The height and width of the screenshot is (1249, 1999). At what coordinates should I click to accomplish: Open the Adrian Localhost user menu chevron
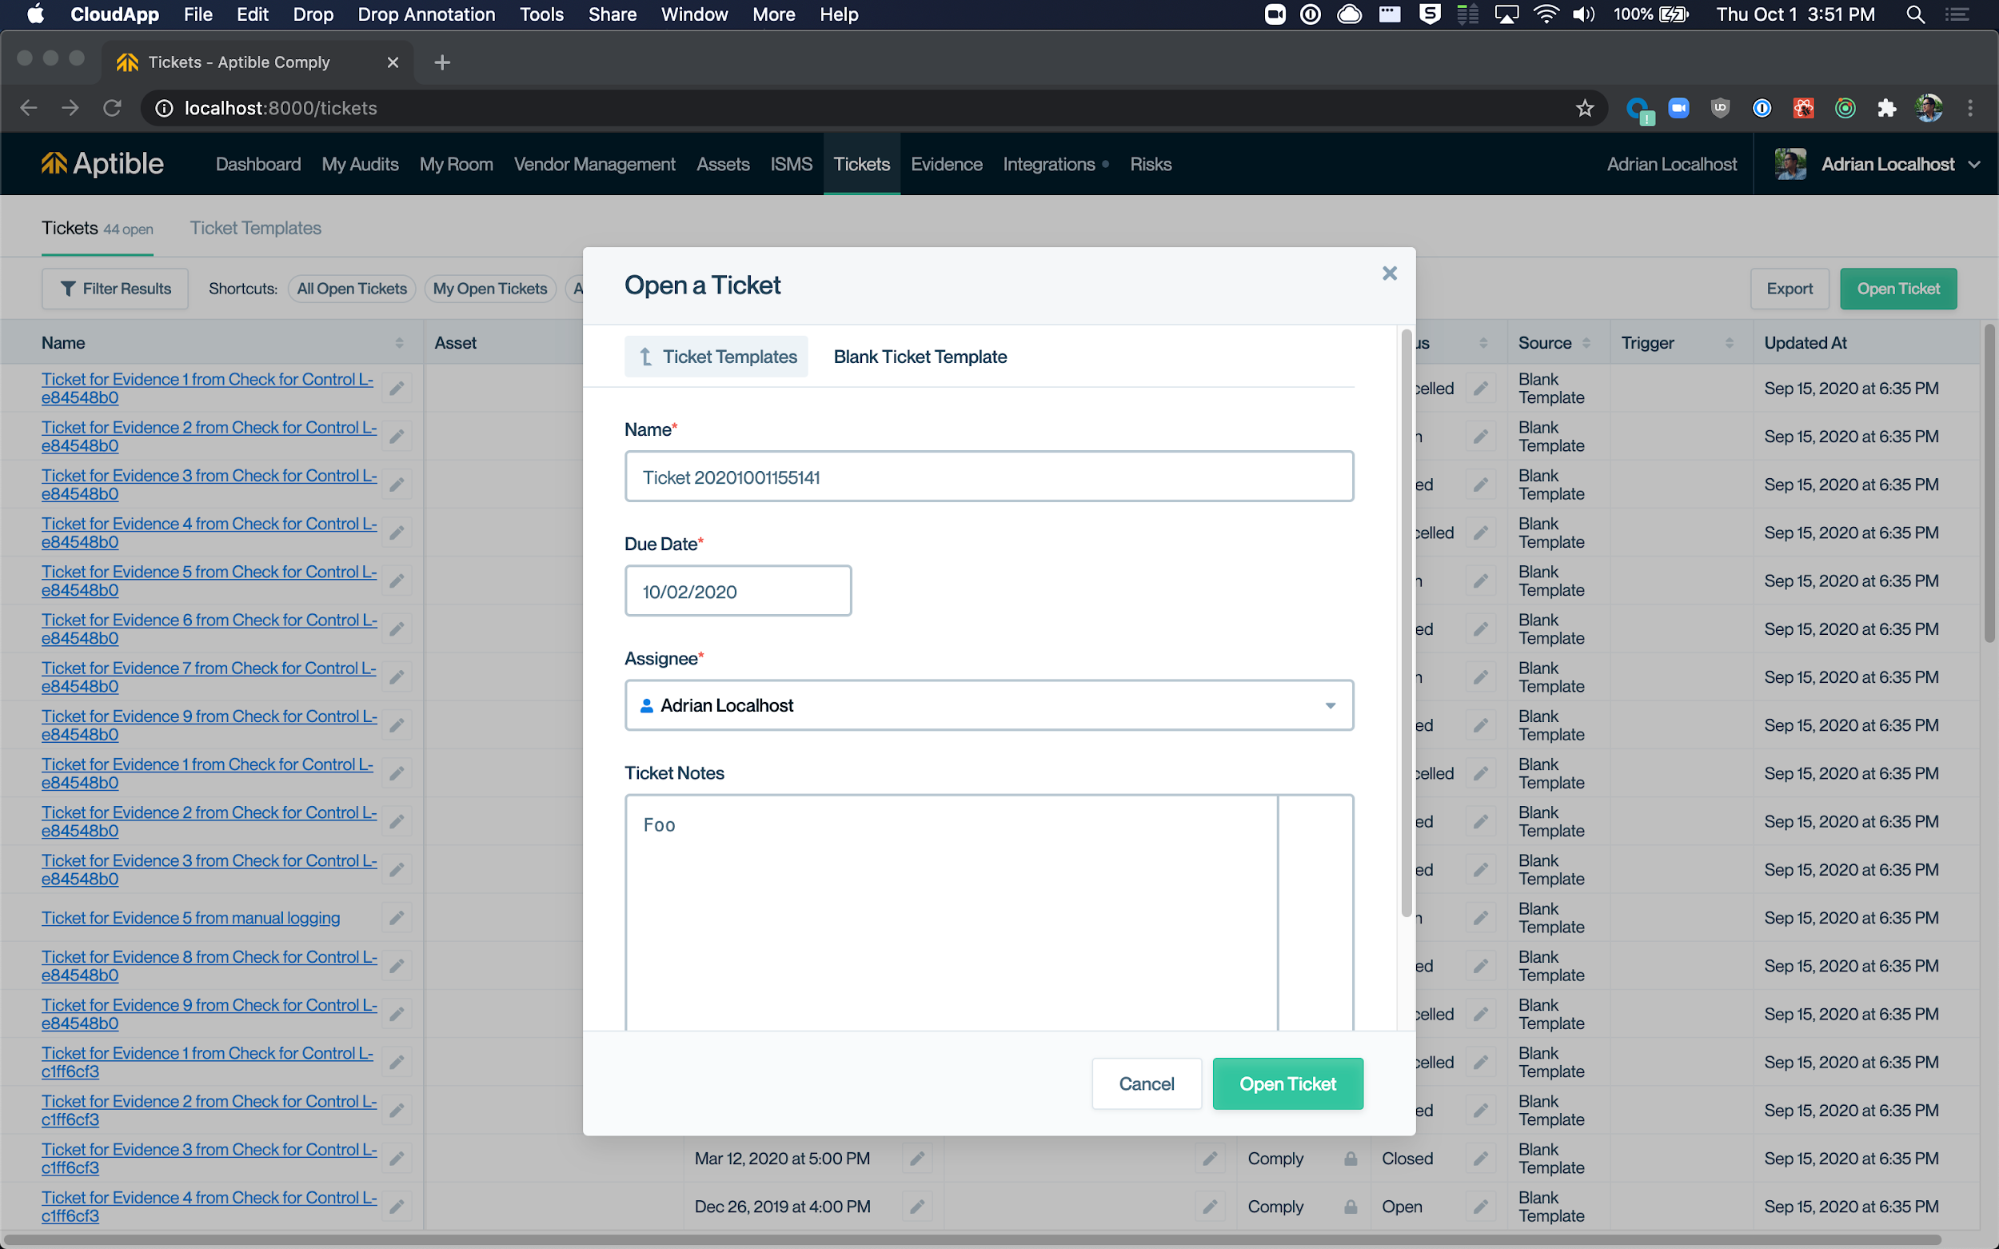[x=1974, y=164]
